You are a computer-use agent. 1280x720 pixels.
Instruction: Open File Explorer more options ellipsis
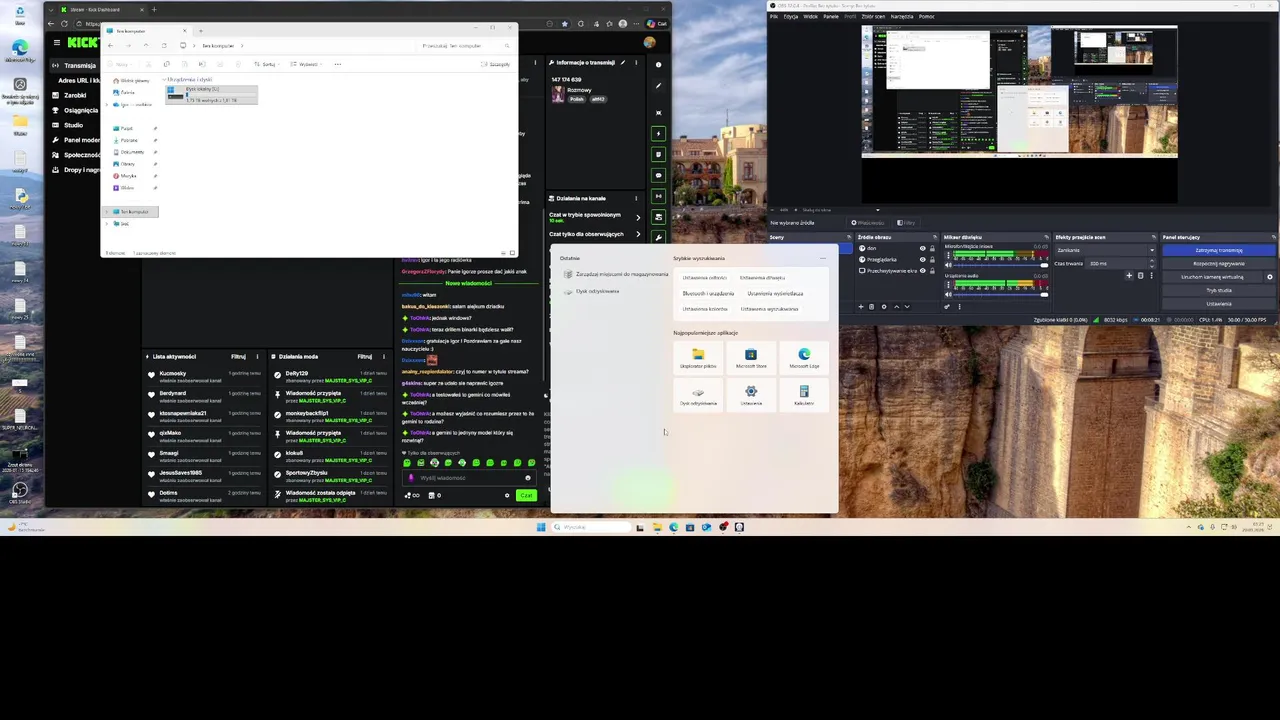click(x=338, y=64)
